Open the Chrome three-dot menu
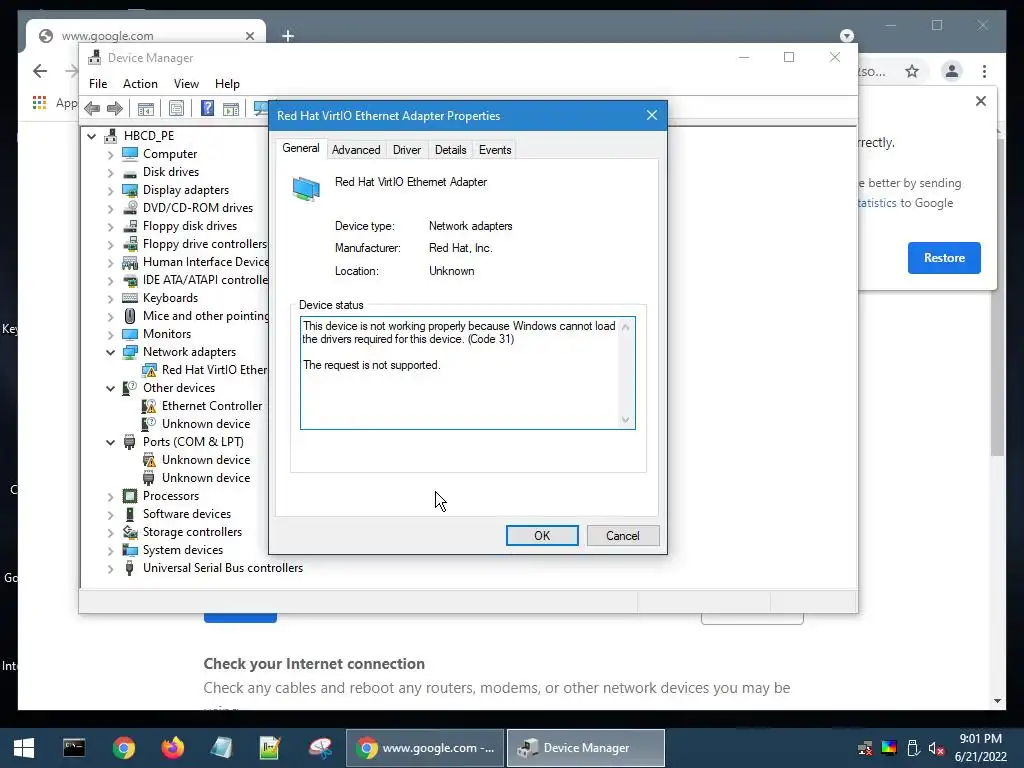The width and height of the screenshot is (1024, 768). tap(984, 71)
